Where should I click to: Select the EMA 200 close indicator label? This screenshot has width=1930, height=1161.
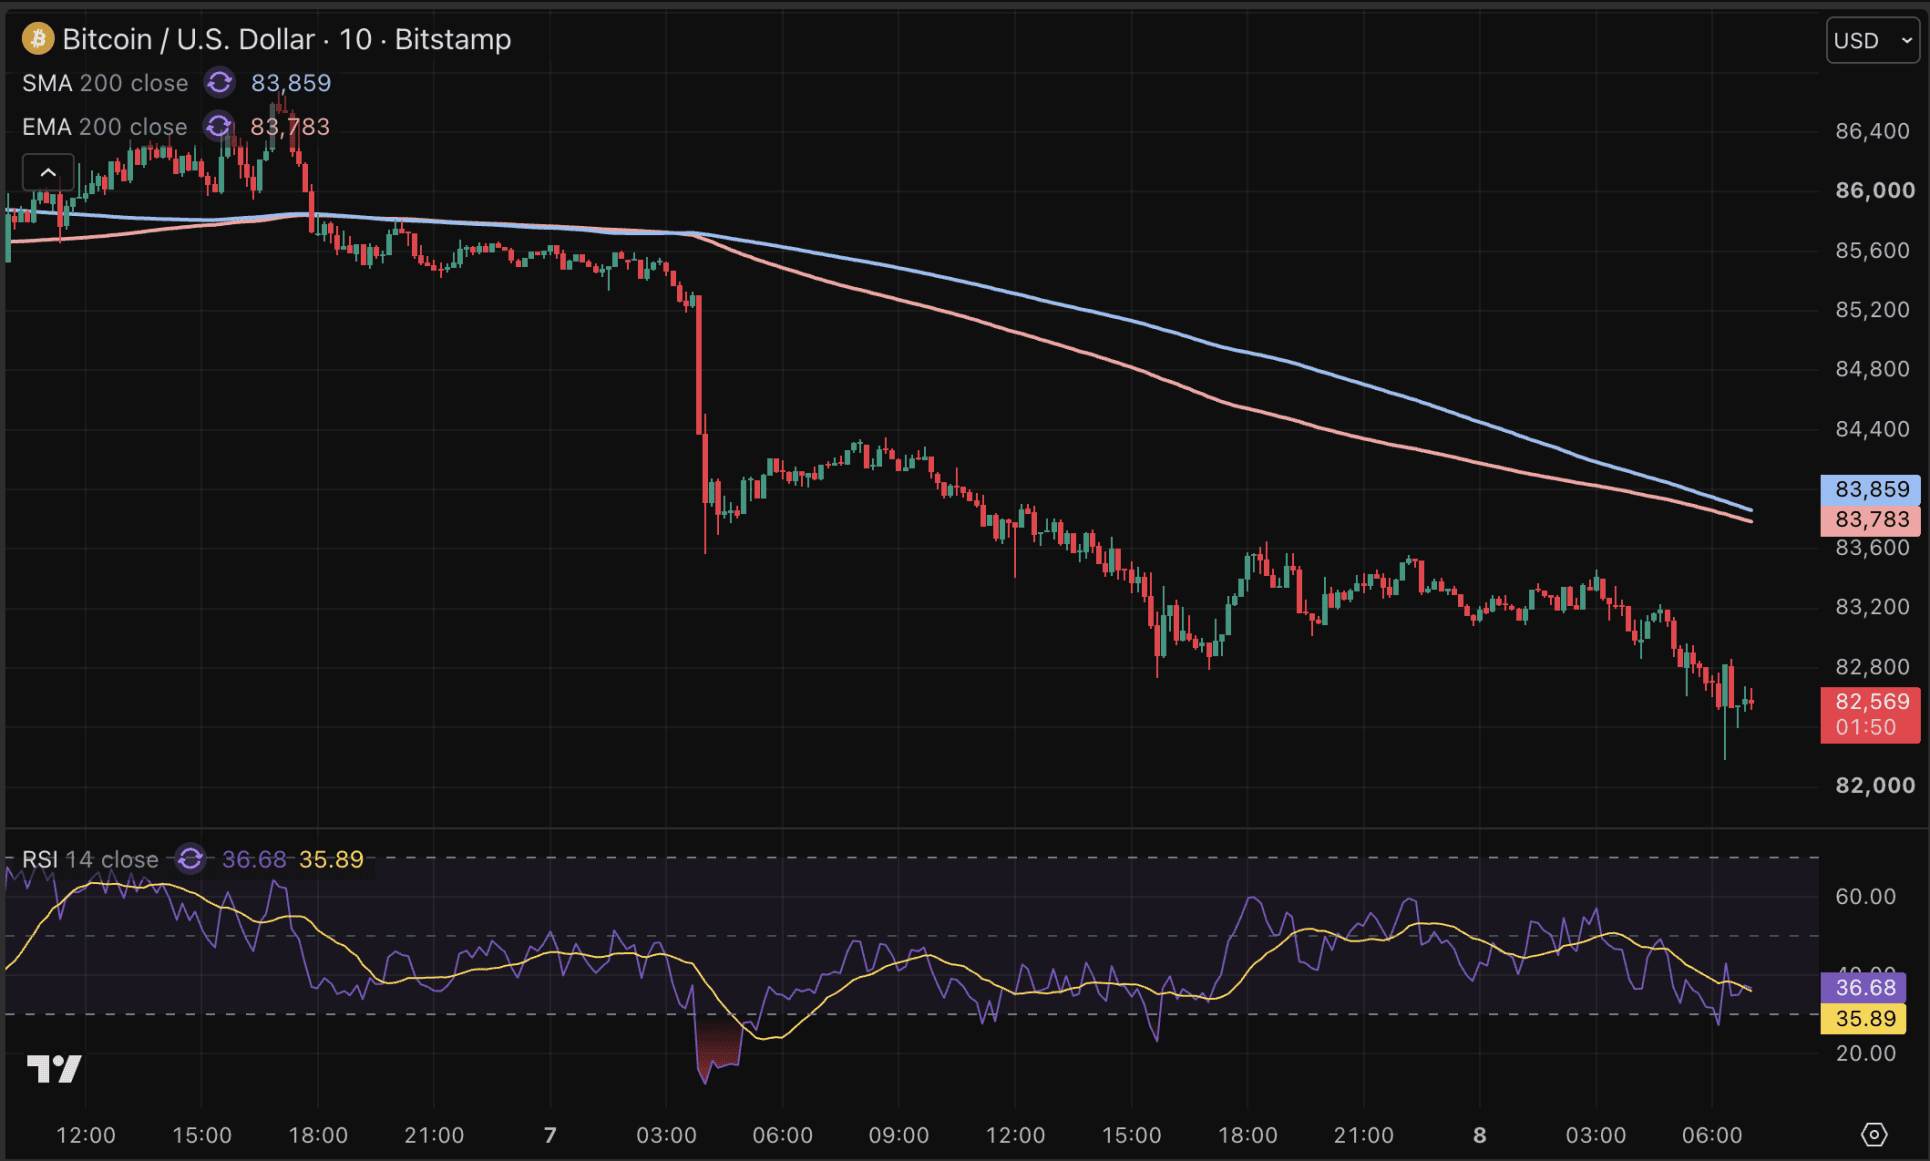click(x=105, y=127)
